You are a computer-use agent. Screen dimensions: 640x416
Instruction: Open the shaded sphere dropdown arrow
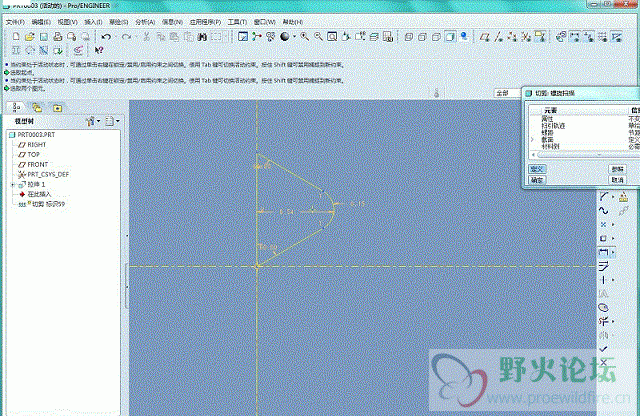point(294,37)
